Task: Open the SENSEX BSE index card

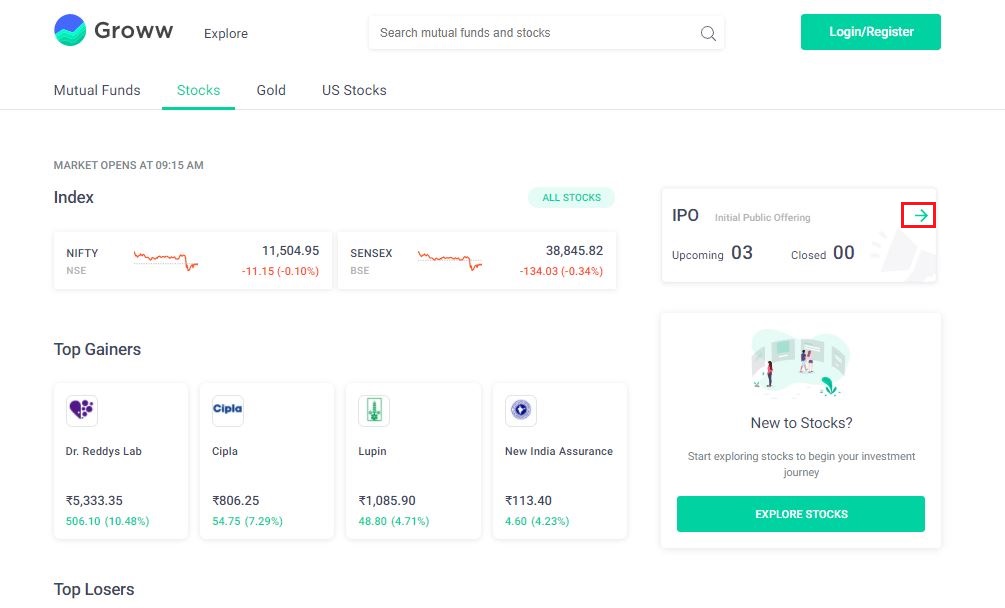Action: click(477, 261)
